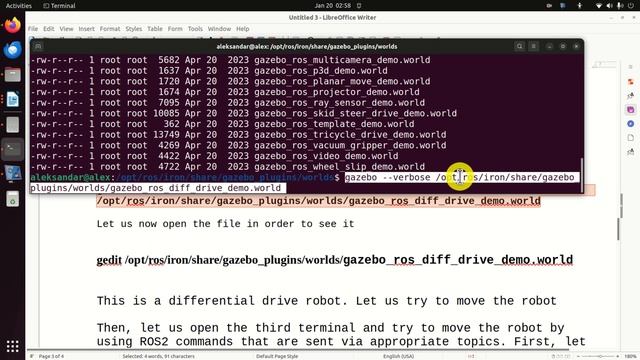Open the Writer sidebar settings icon
Viewport: 640px width, 360px height.
tap(631, 67)
